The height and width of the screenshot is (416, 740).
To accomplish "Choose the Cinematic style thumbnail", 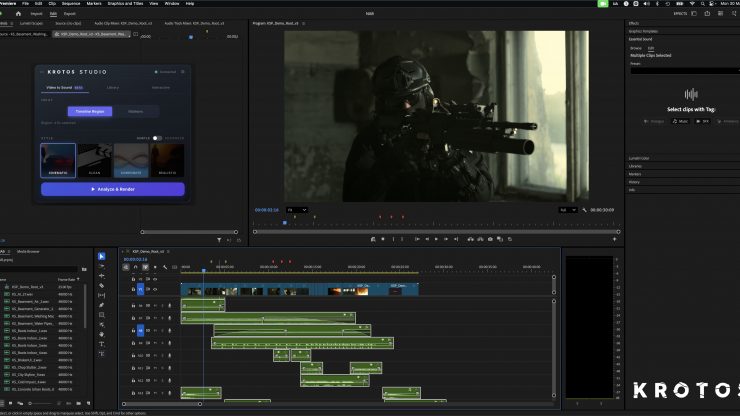I will [58, 161].
